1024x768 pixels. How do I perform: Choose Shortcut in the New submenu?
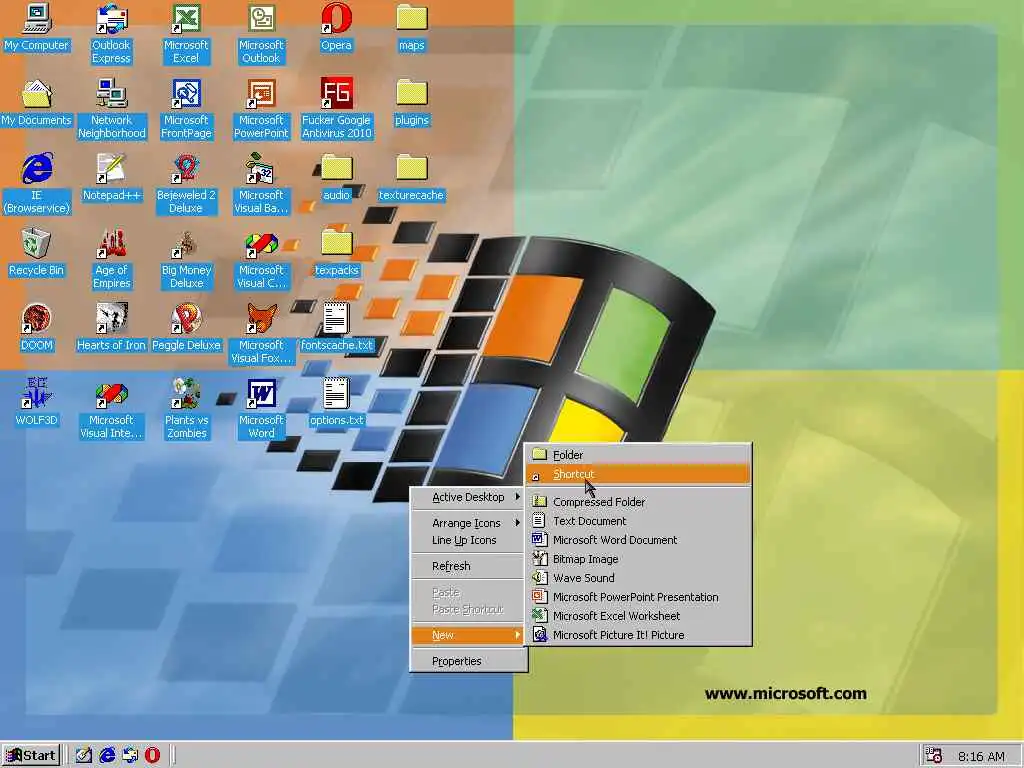638,474
